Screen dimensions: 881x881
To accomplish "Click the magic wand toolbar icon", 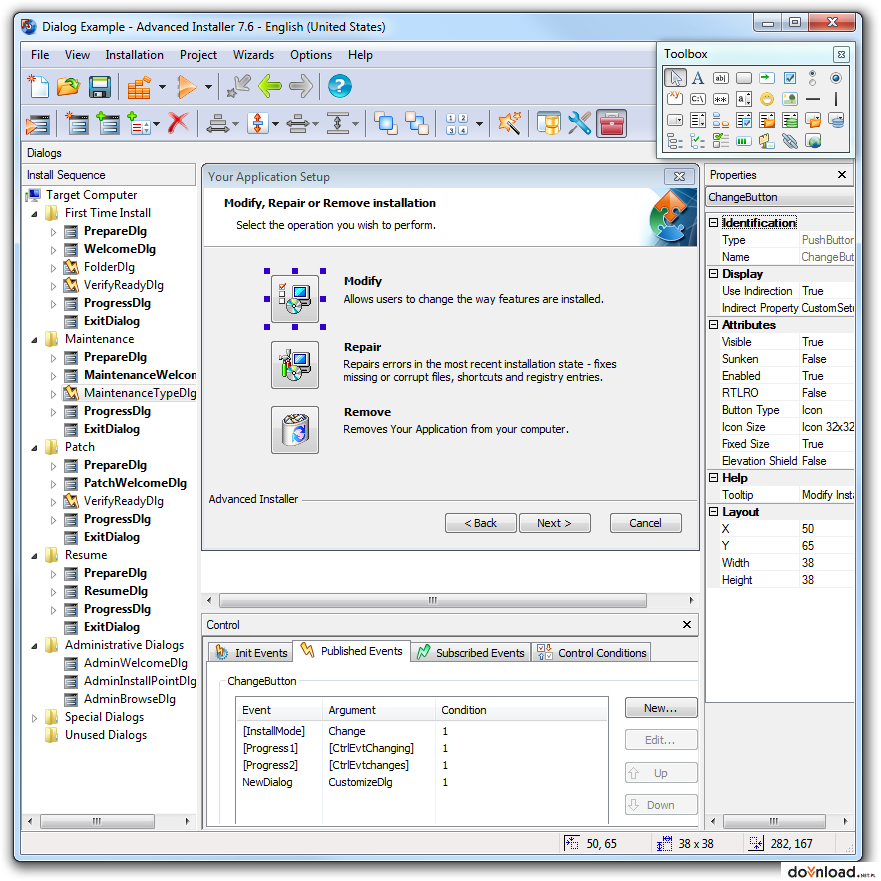I will tap(510, 123).
